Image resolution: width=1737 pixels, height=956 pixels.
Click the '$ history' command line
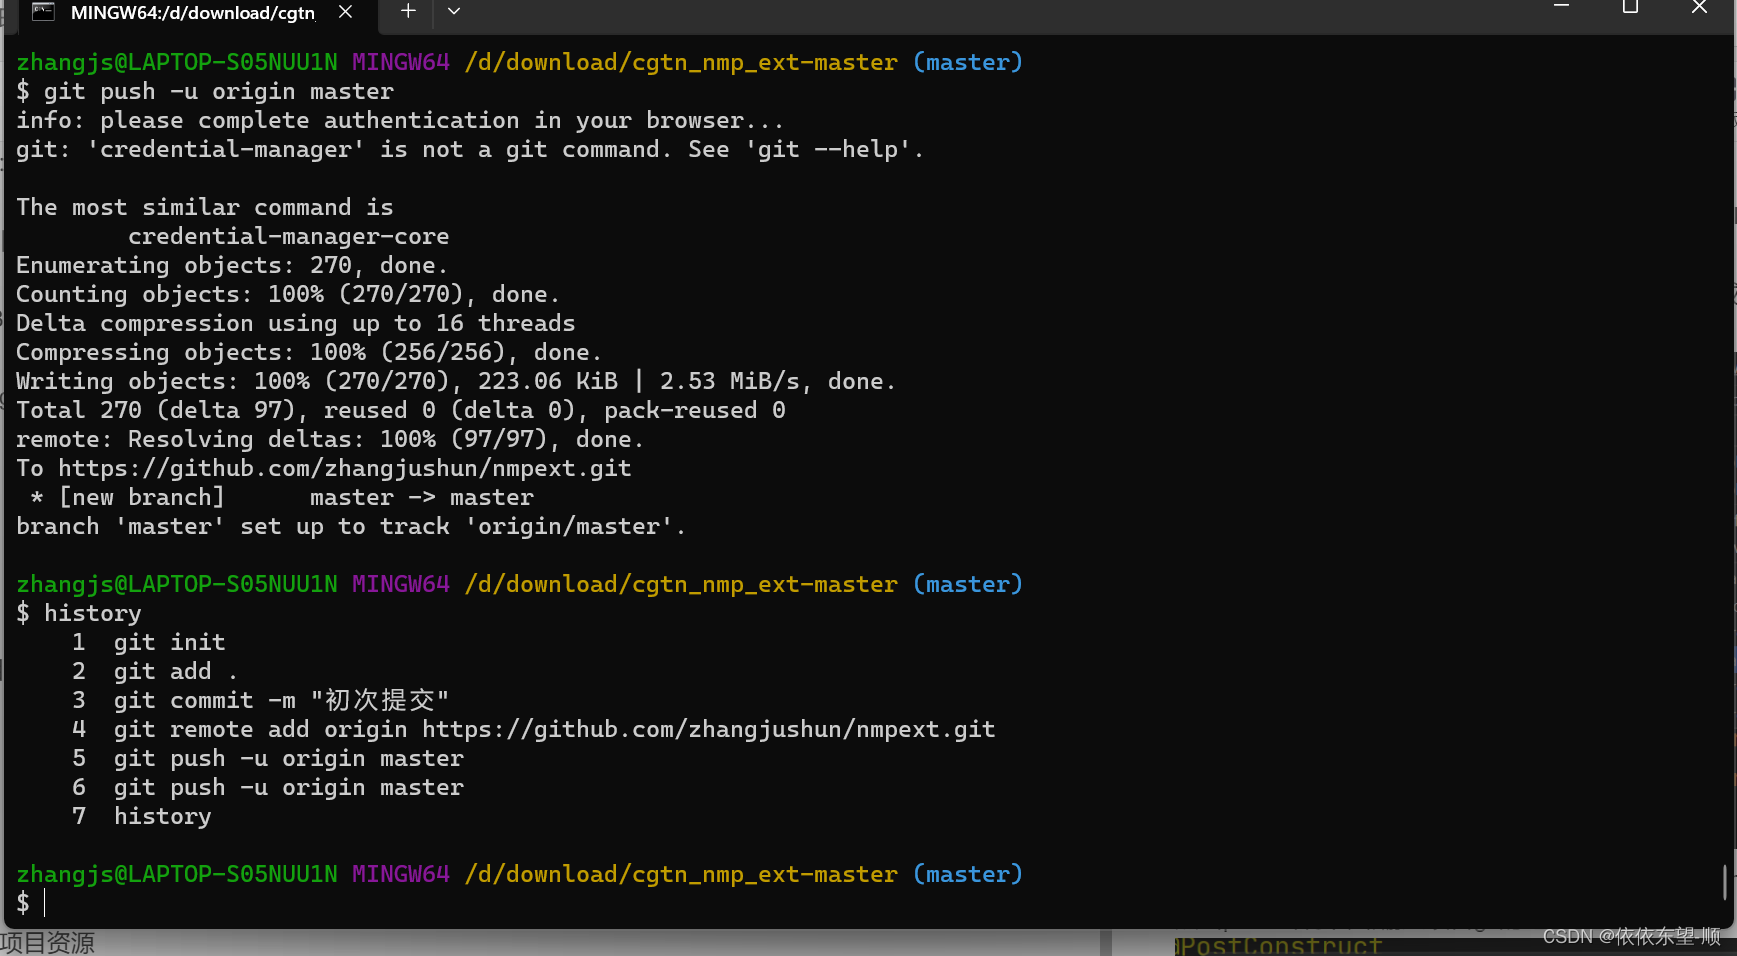click(x=79, y=613)
